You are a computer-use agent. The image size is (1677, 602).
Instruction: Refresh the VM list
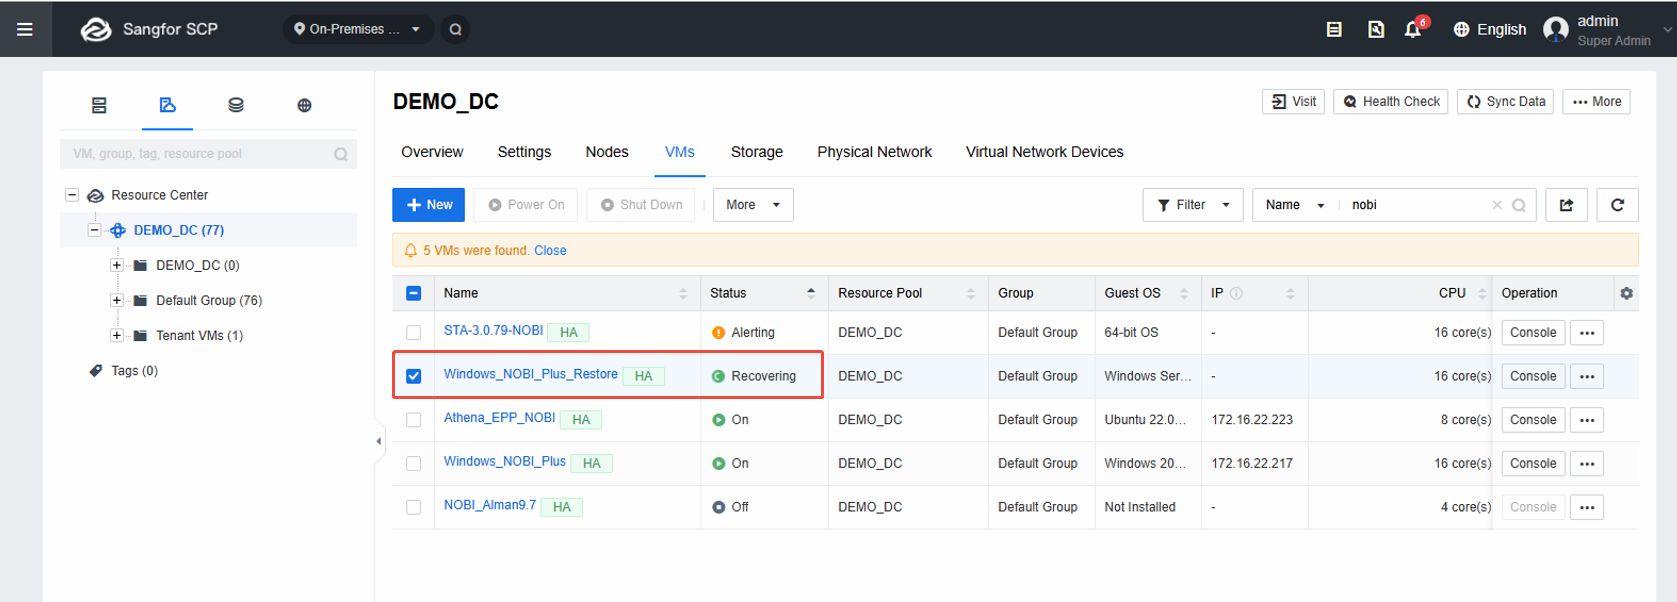pyautogui.click(x=1617, y=205)
